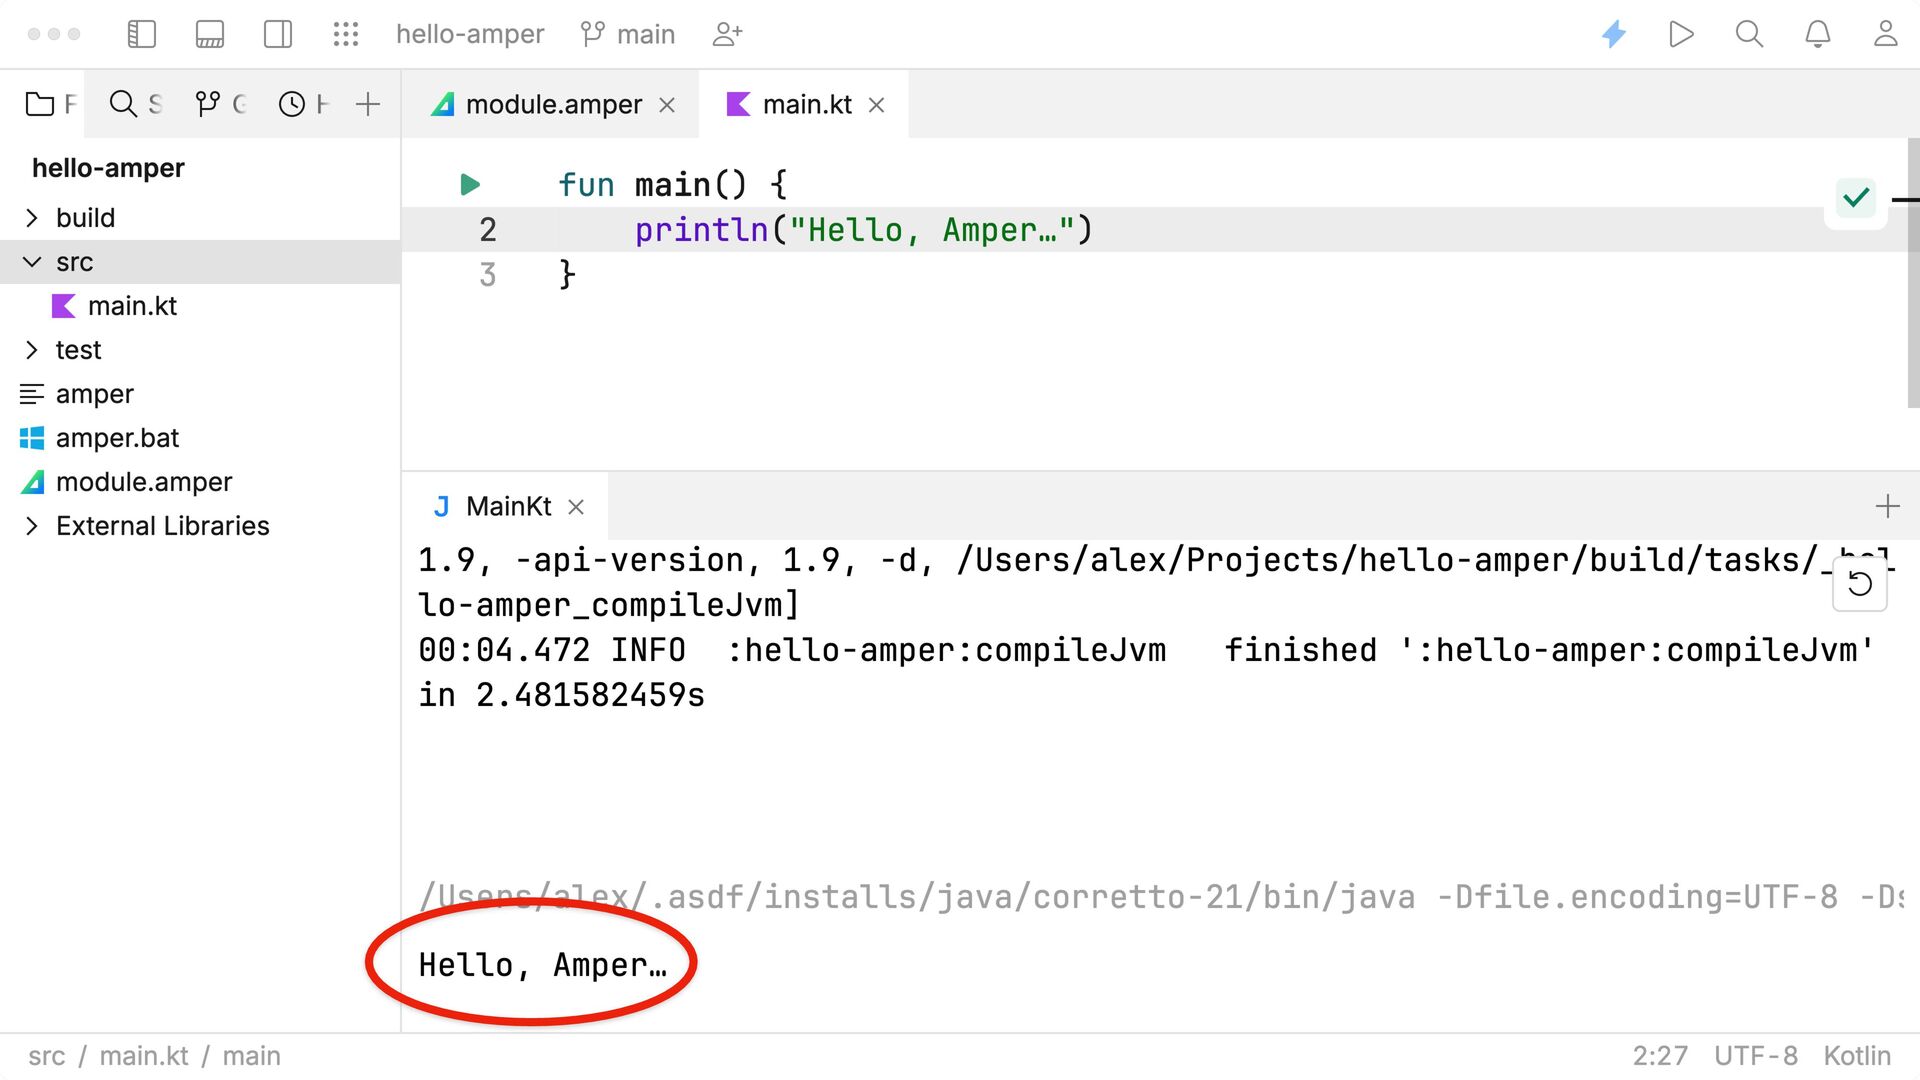Click the main.kt breadcrumb
Image resolution: width=1920 pixels, height=1080 pixels.
click(144, 1056)
